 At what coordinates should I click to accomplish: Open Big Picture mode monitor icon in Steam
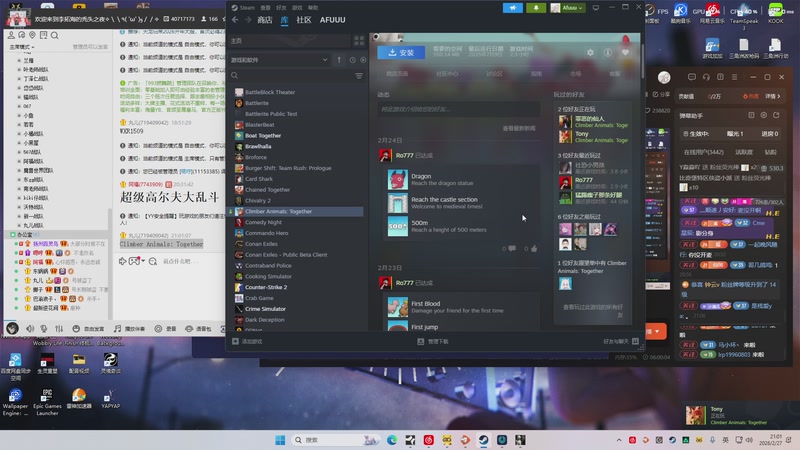[x=595, y=8]
